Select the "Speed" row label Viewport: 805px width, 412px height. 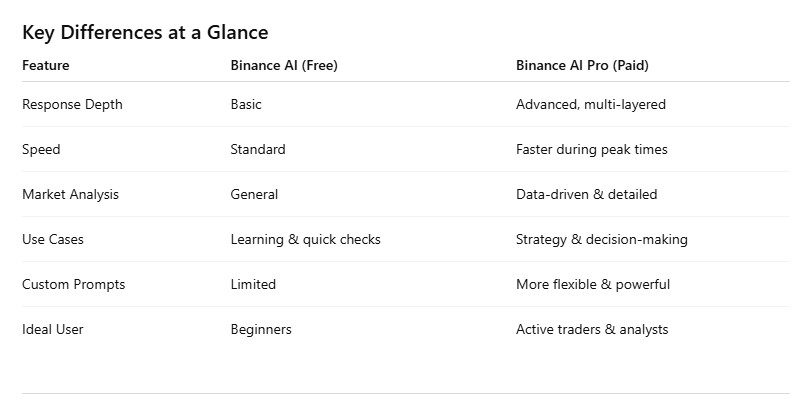coord(41,150)
